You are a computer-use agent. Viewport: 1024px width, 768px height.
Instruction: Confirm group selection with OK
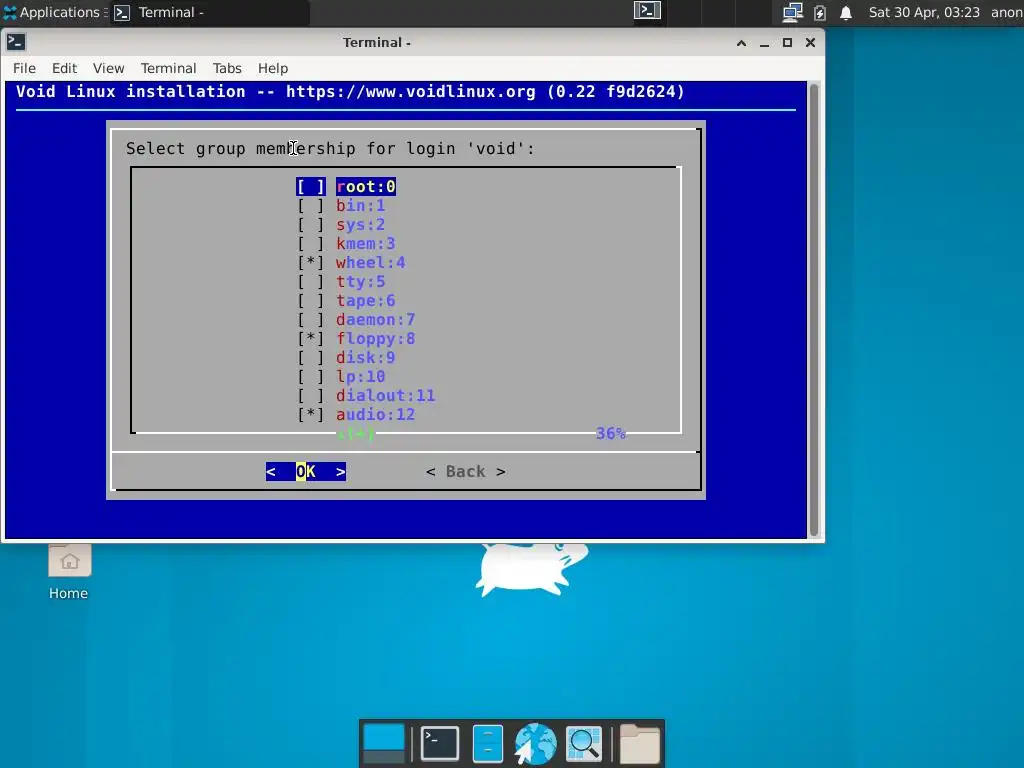pos(306,472)
